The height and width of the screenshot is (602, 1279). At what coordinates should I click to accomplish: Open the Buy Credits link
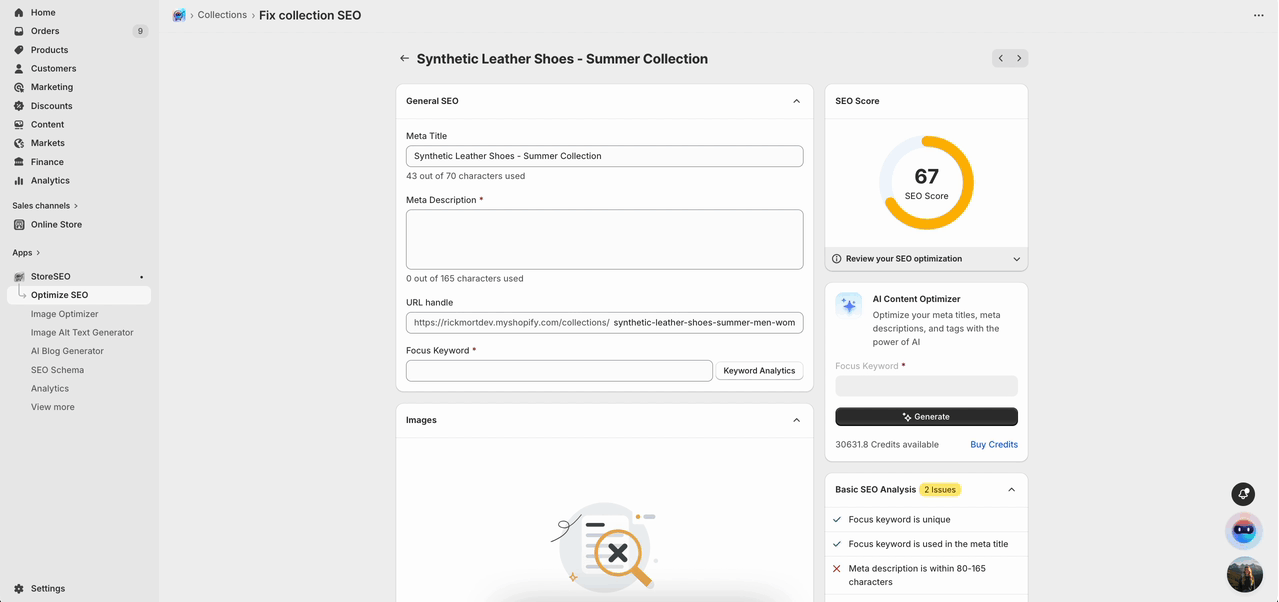click(x=993, y=444)
